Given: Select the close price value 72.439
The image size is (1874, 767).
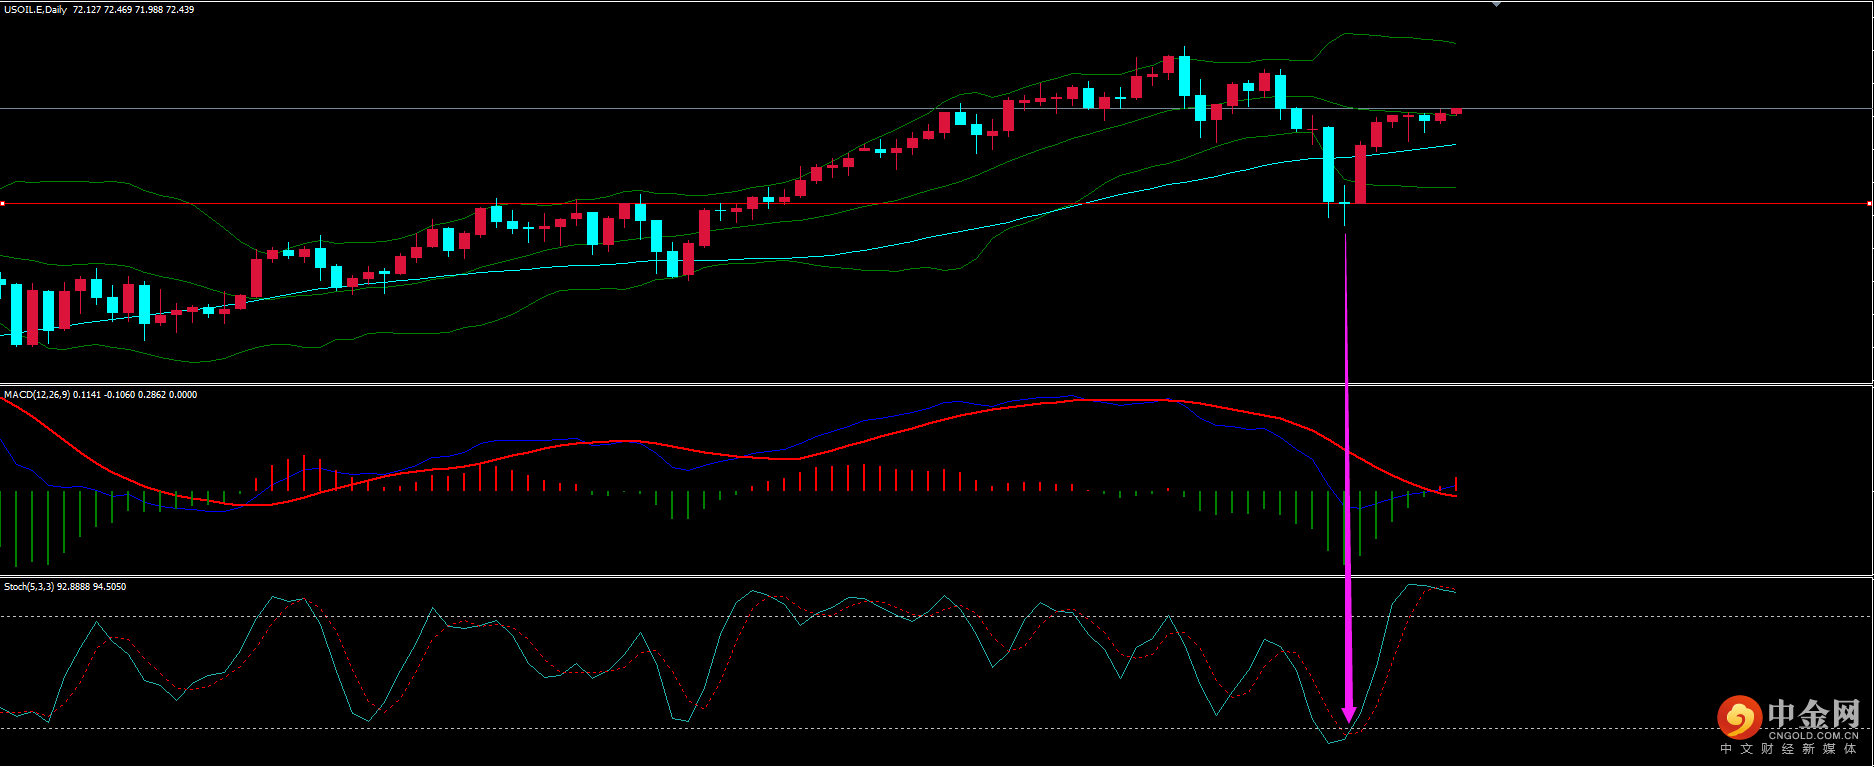Looking at the screenshot, I should pyautogui.click(x=180, y=10).
